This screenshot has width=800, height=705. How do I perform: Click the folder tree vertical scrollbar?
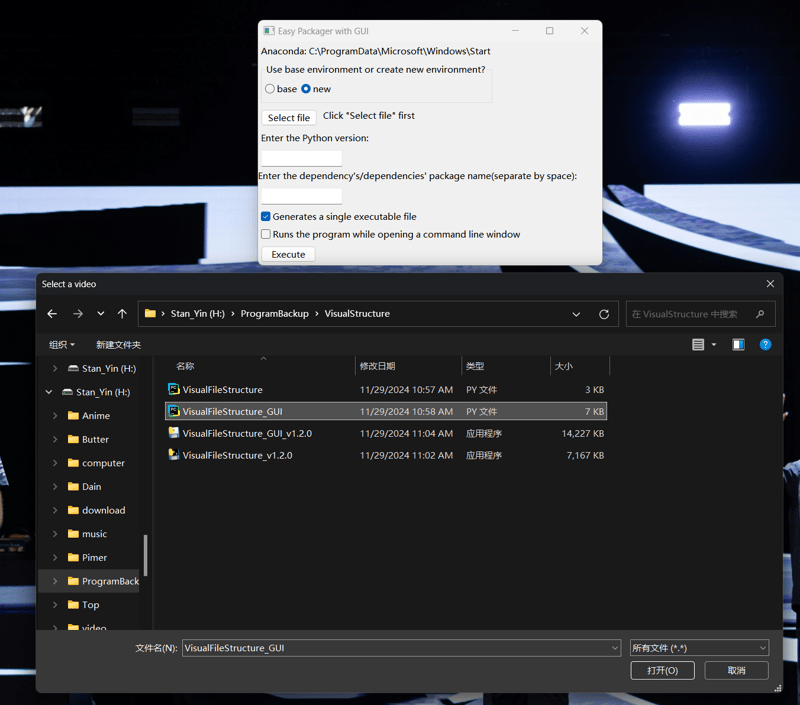[146, 555]
